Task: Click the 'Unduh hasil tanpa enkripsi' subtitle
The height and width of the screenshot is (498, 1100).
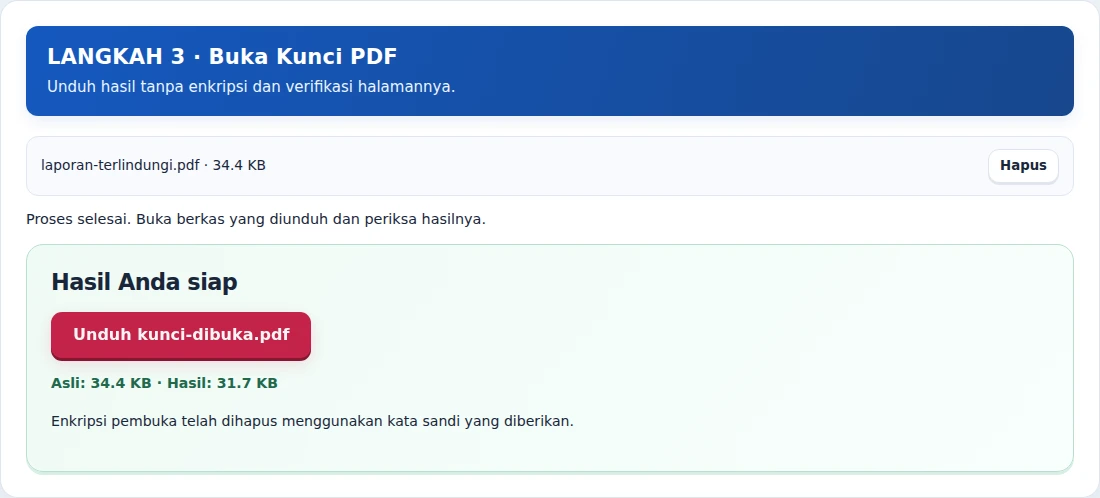Action: pos(251,87)
